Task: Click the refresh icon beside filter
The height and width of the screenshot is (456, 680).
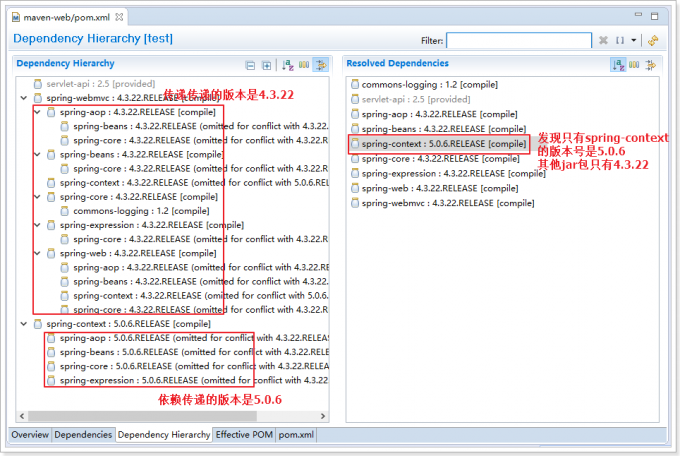Action: click(653, 41)
